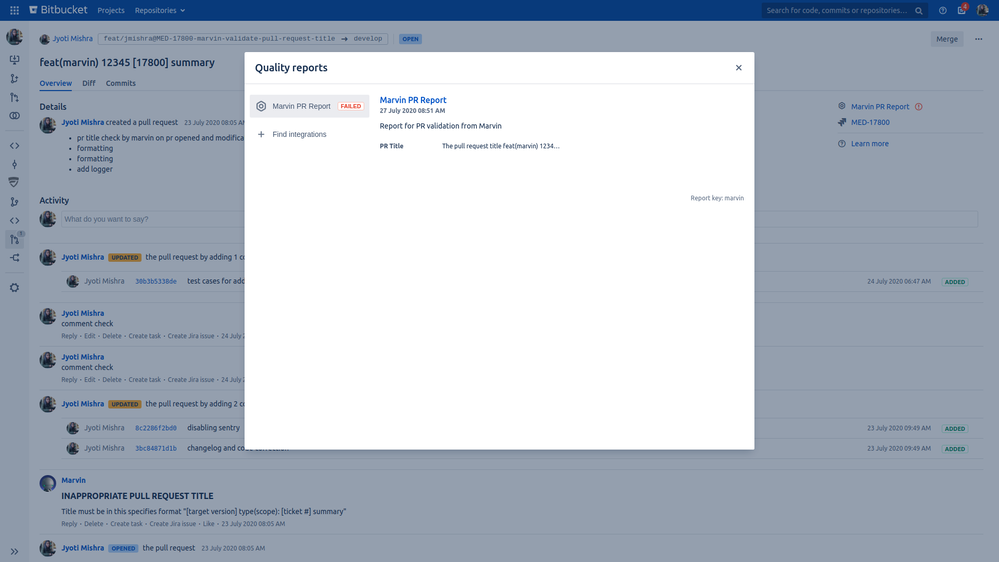Click the Create pull request sidebar icon
This screenshot has width=999, height=562.
pos(14,97)
